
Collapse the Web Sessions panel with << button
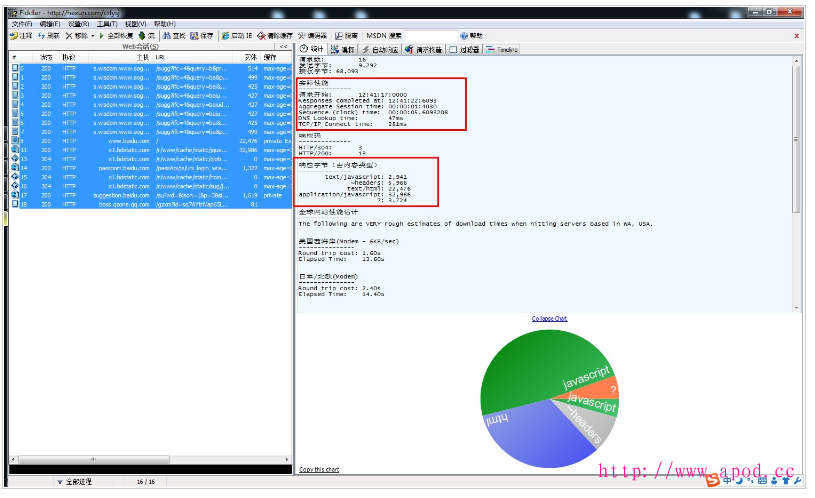(283, 46)
